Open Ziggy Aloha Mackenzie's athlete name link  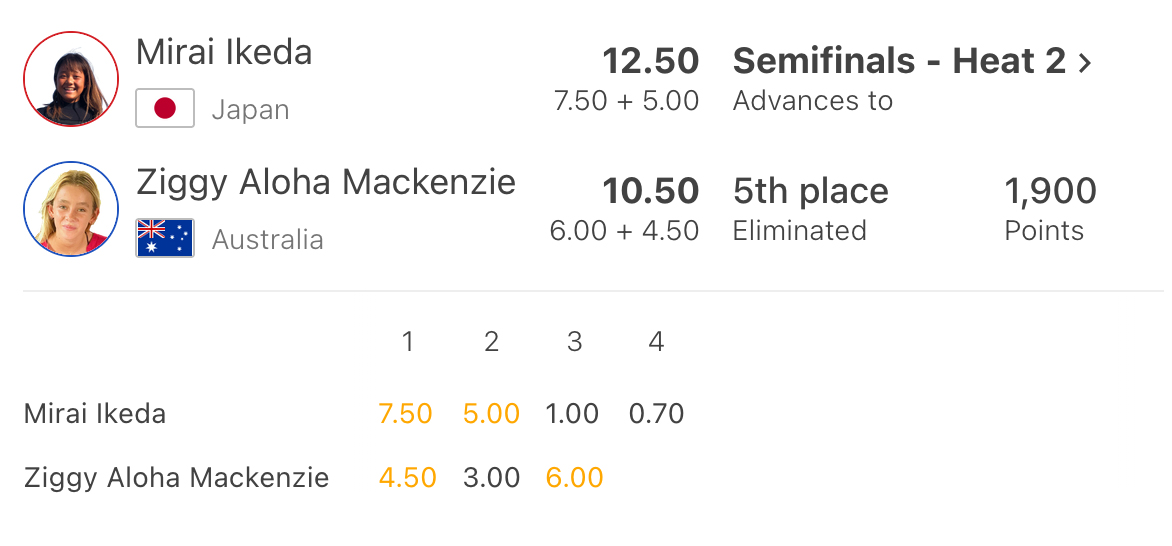pyautogui.click(x=326, y=182)
